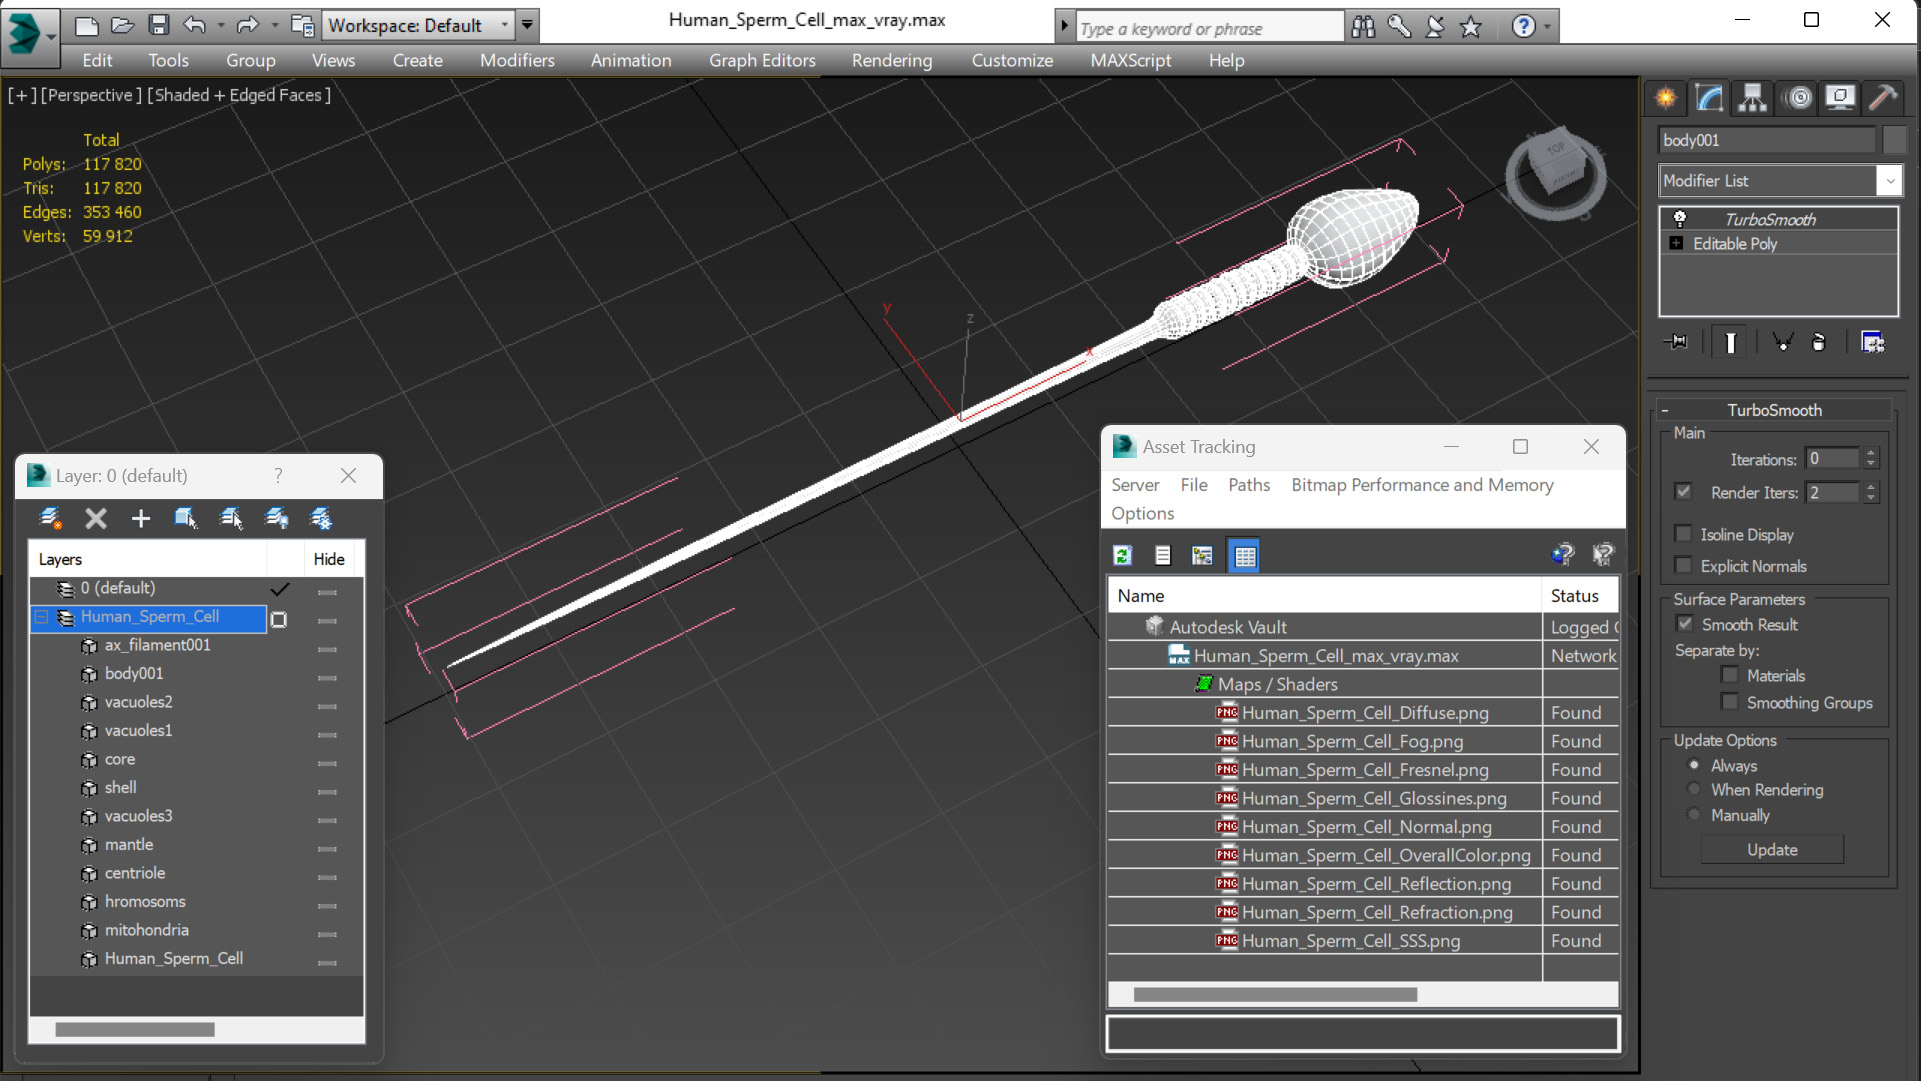Click the Perspective viewport label
The height and width of the screenshot is (1081, 1921).
pyautogui.click(x=90, y=95)
